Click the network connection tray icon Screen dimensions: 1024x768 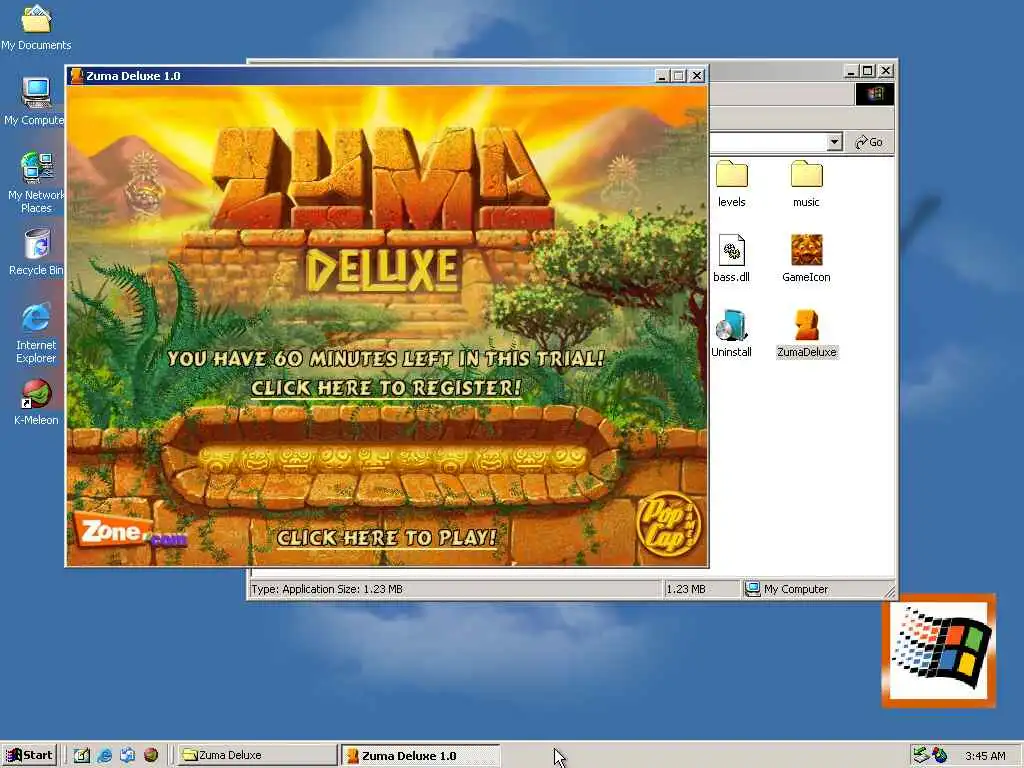tap(920, 755)
